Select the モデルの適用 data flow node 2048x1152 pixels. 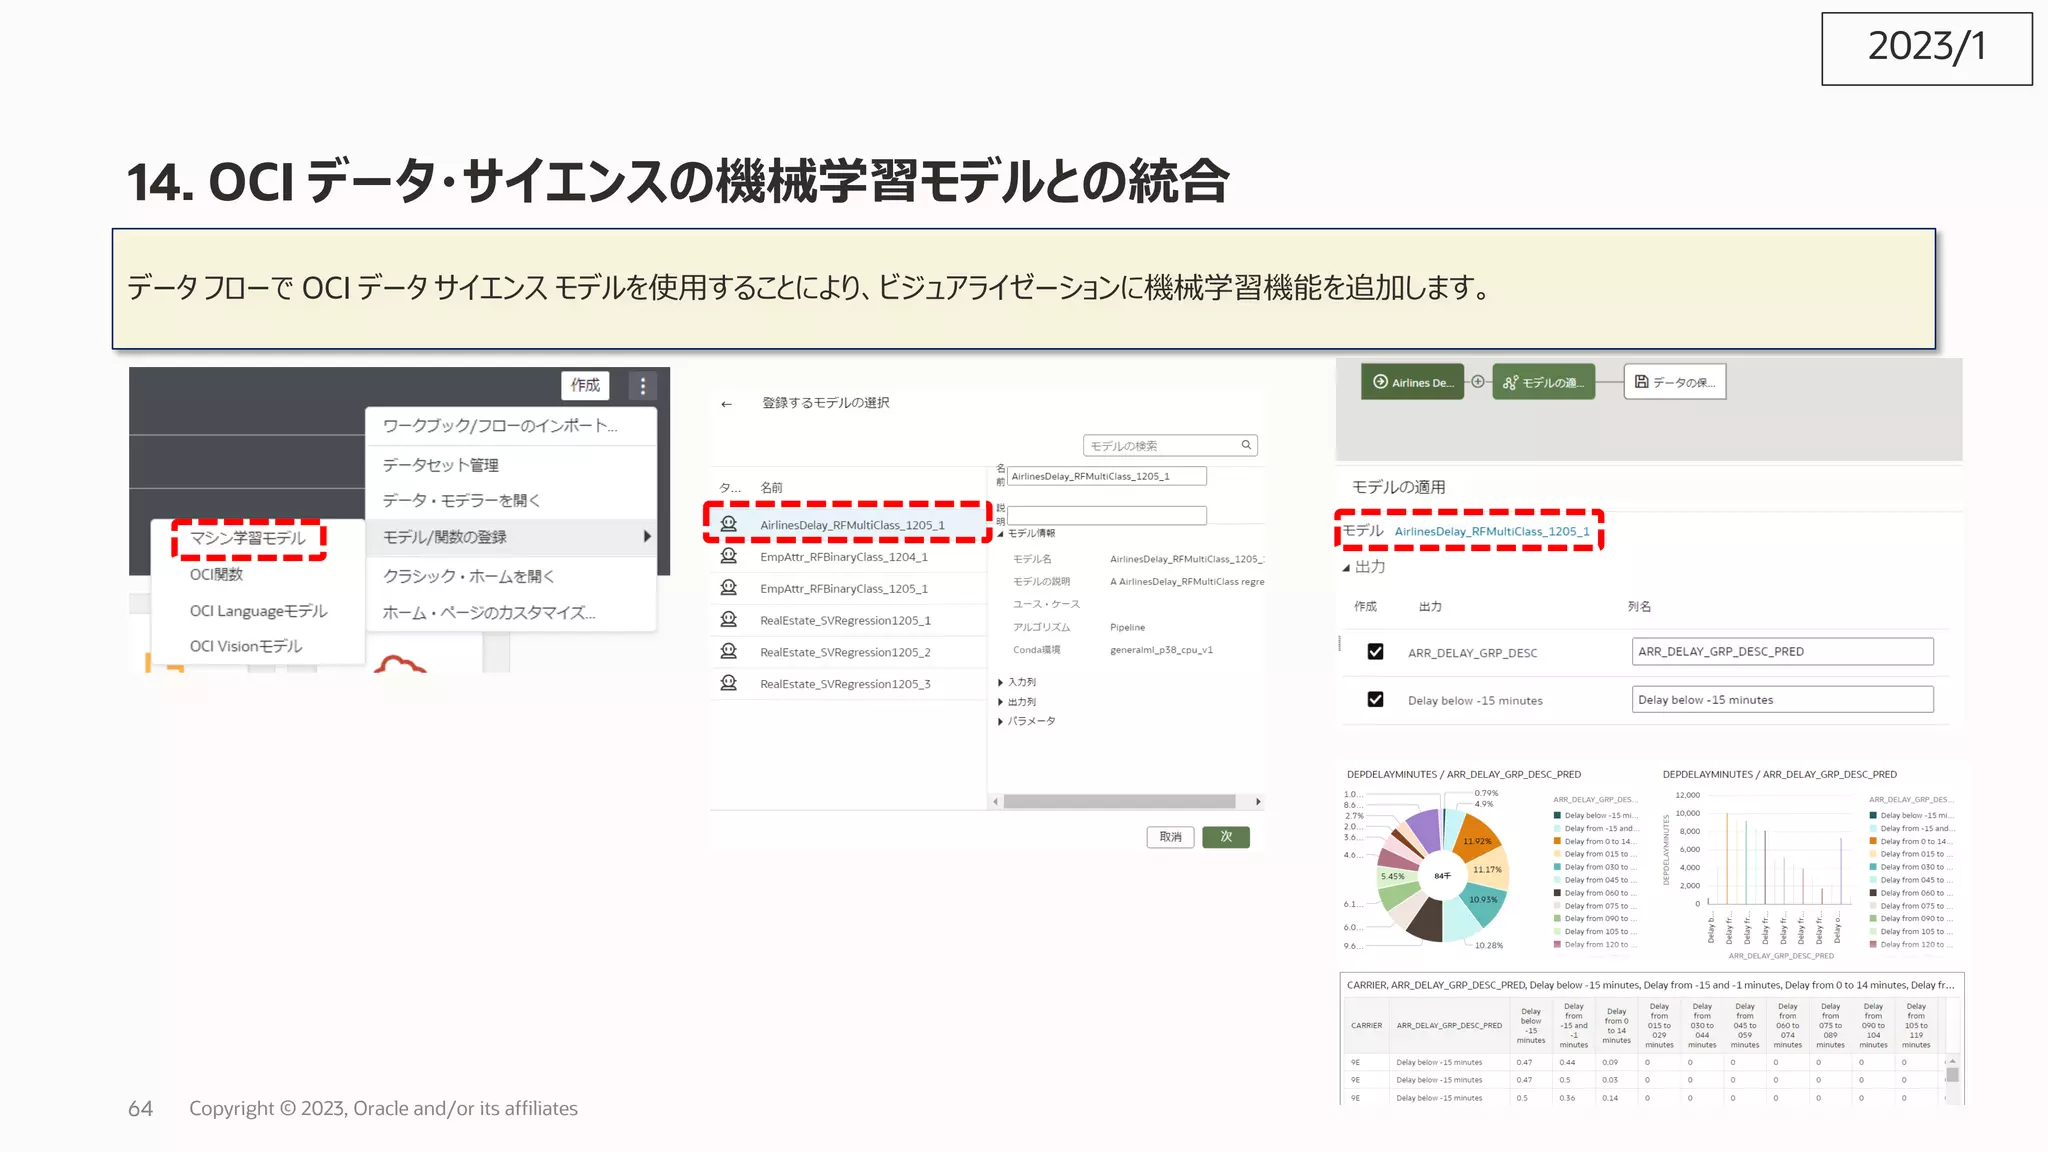[x=1544, y=382]
